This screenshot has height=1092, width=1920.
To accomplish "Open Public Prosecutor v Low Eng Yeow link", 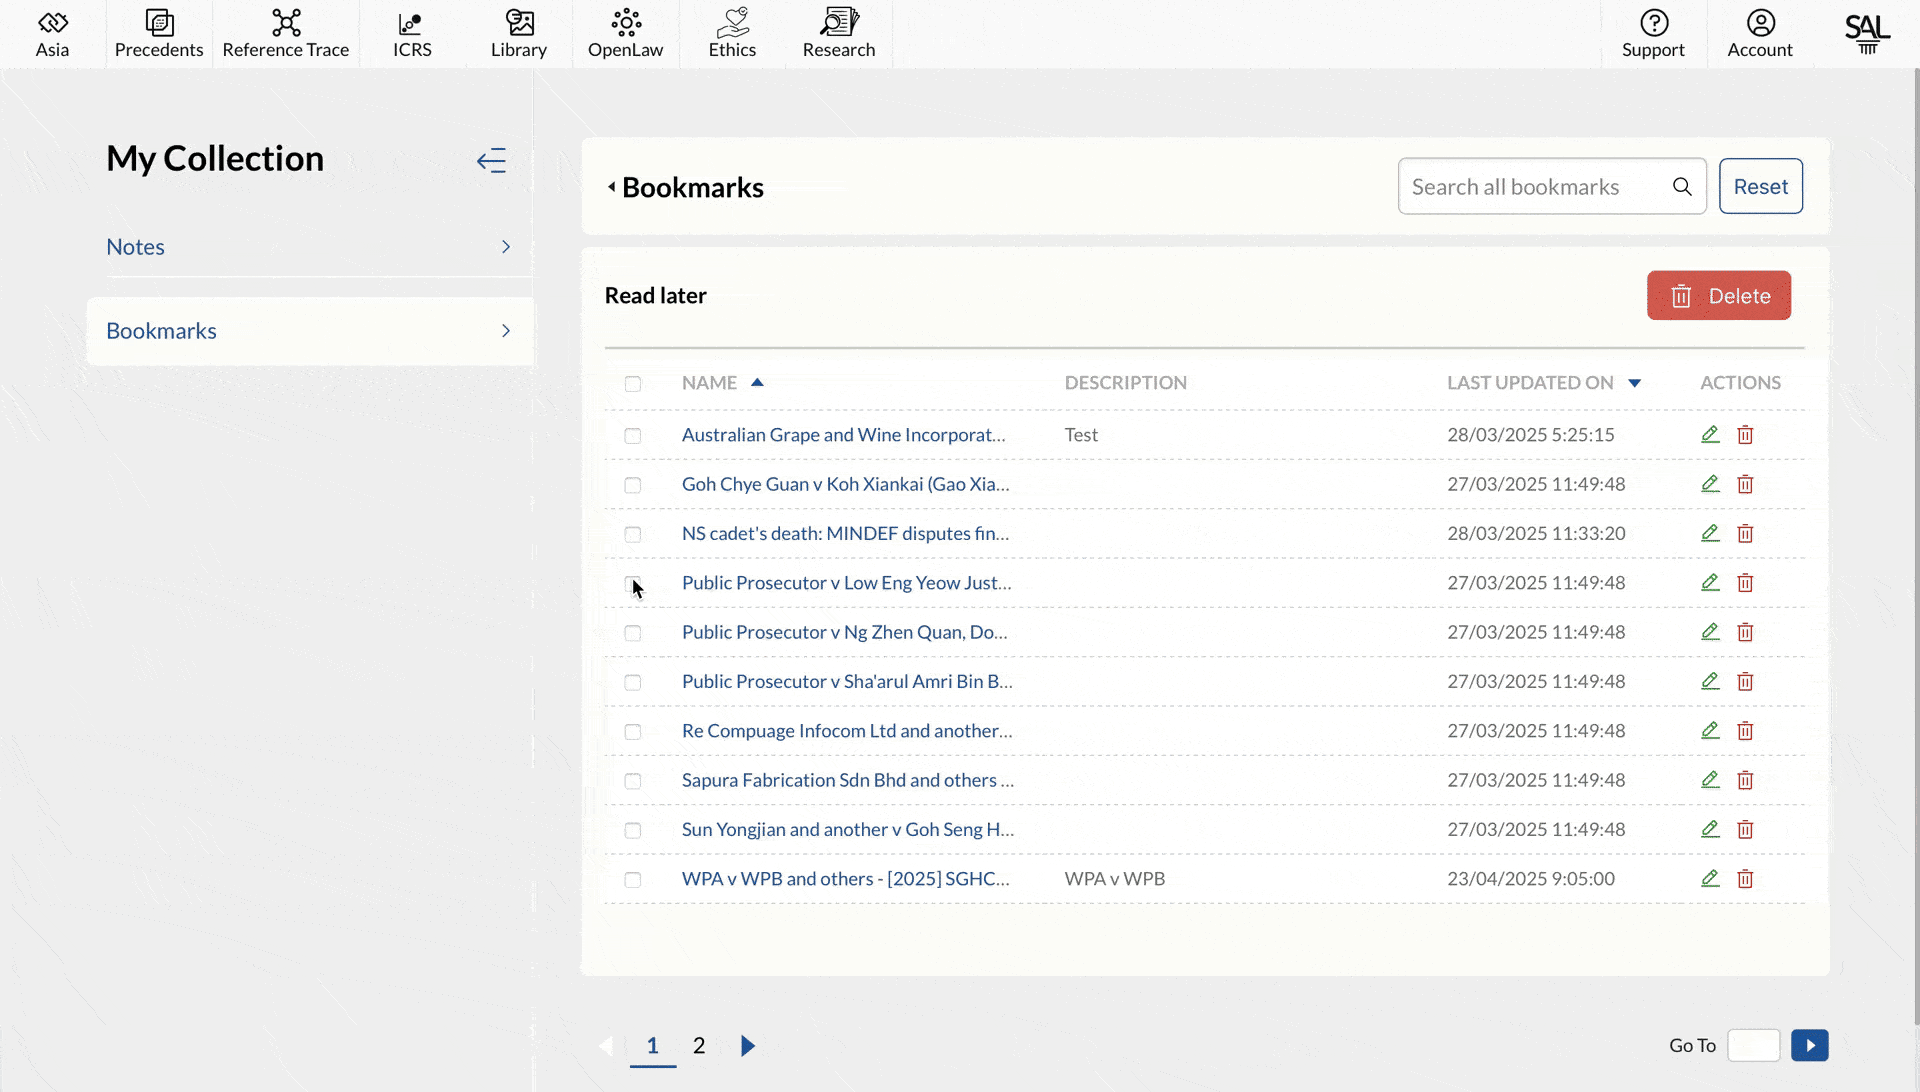I will point(847,583).
